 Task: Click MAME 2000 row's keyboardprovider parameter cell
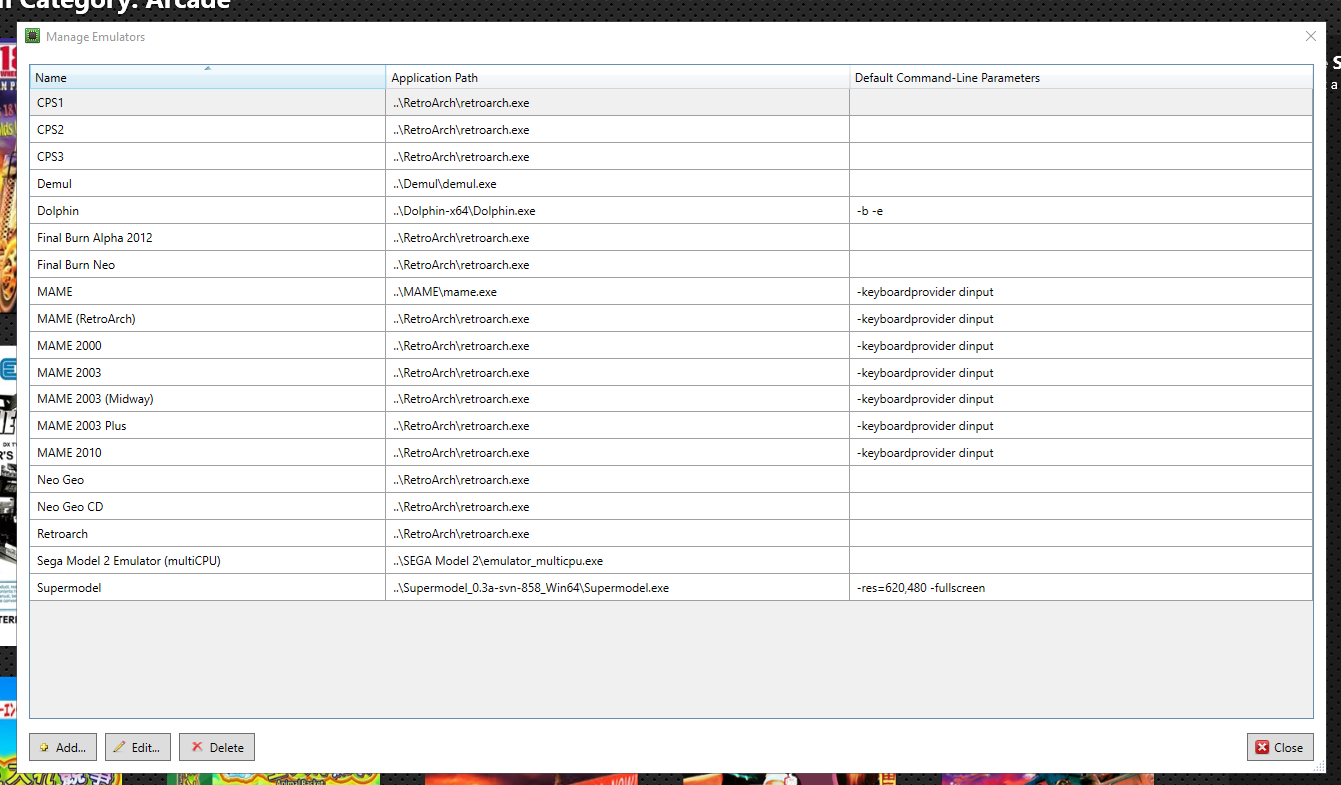(x=1081, y=345)
